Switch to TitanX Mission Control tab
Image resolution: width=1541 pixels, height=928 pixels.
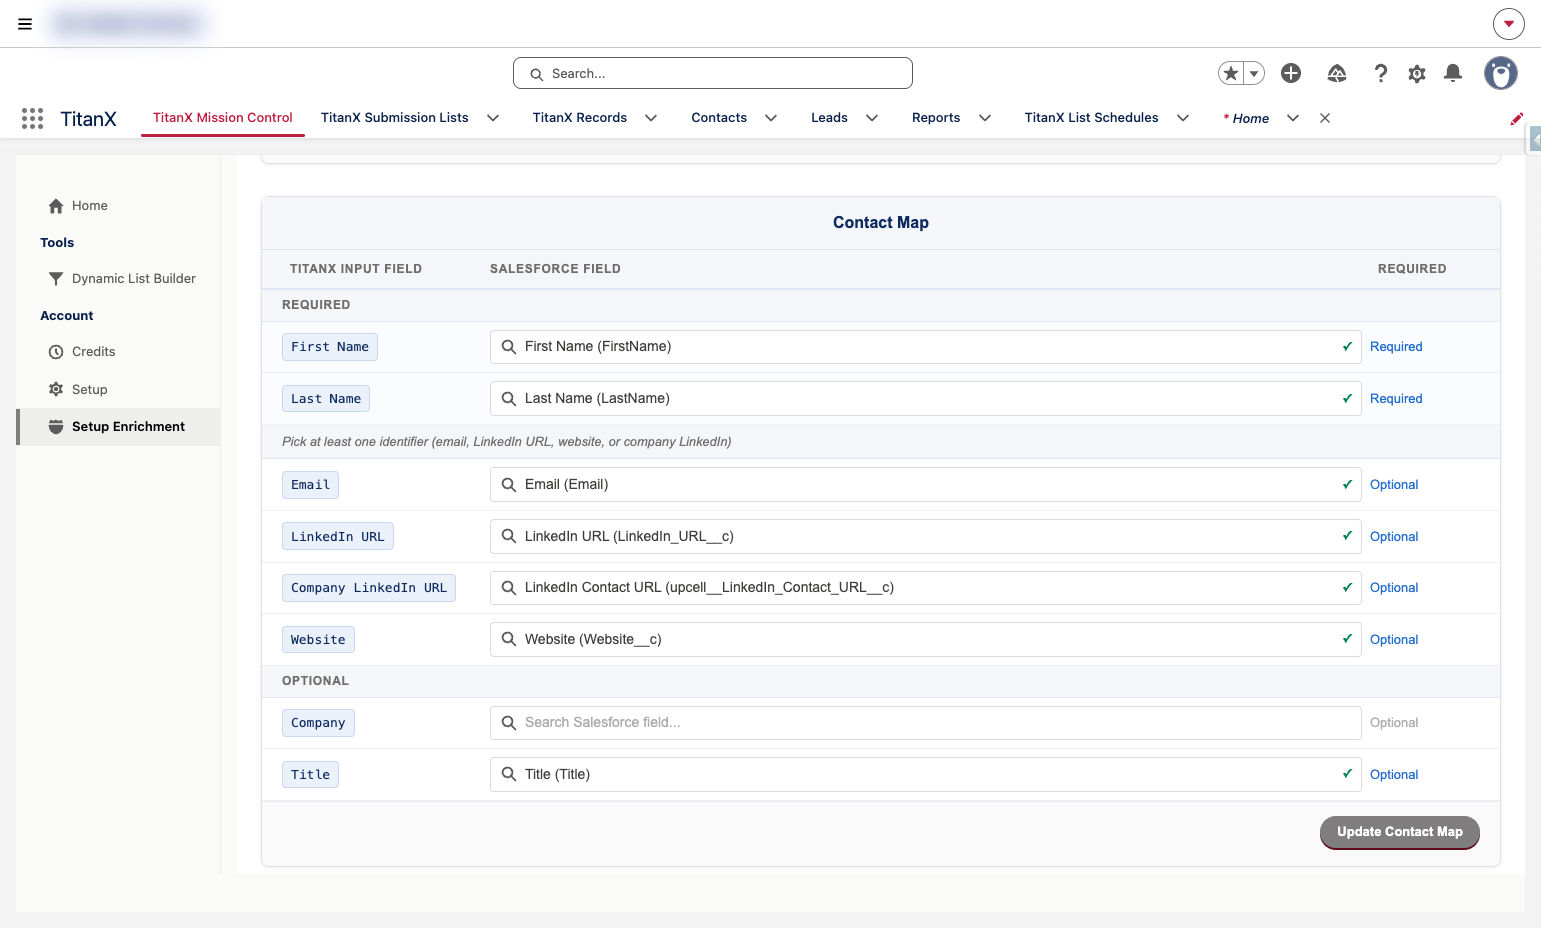[223, 118]
